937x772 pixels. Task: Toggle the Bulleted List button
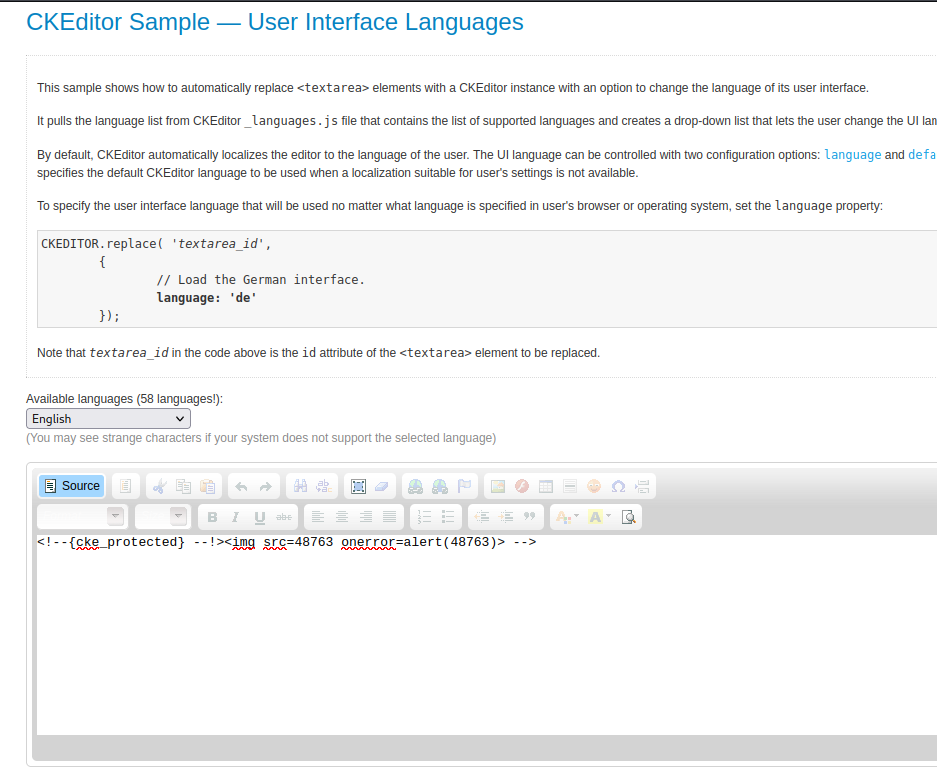click(448, 517)
